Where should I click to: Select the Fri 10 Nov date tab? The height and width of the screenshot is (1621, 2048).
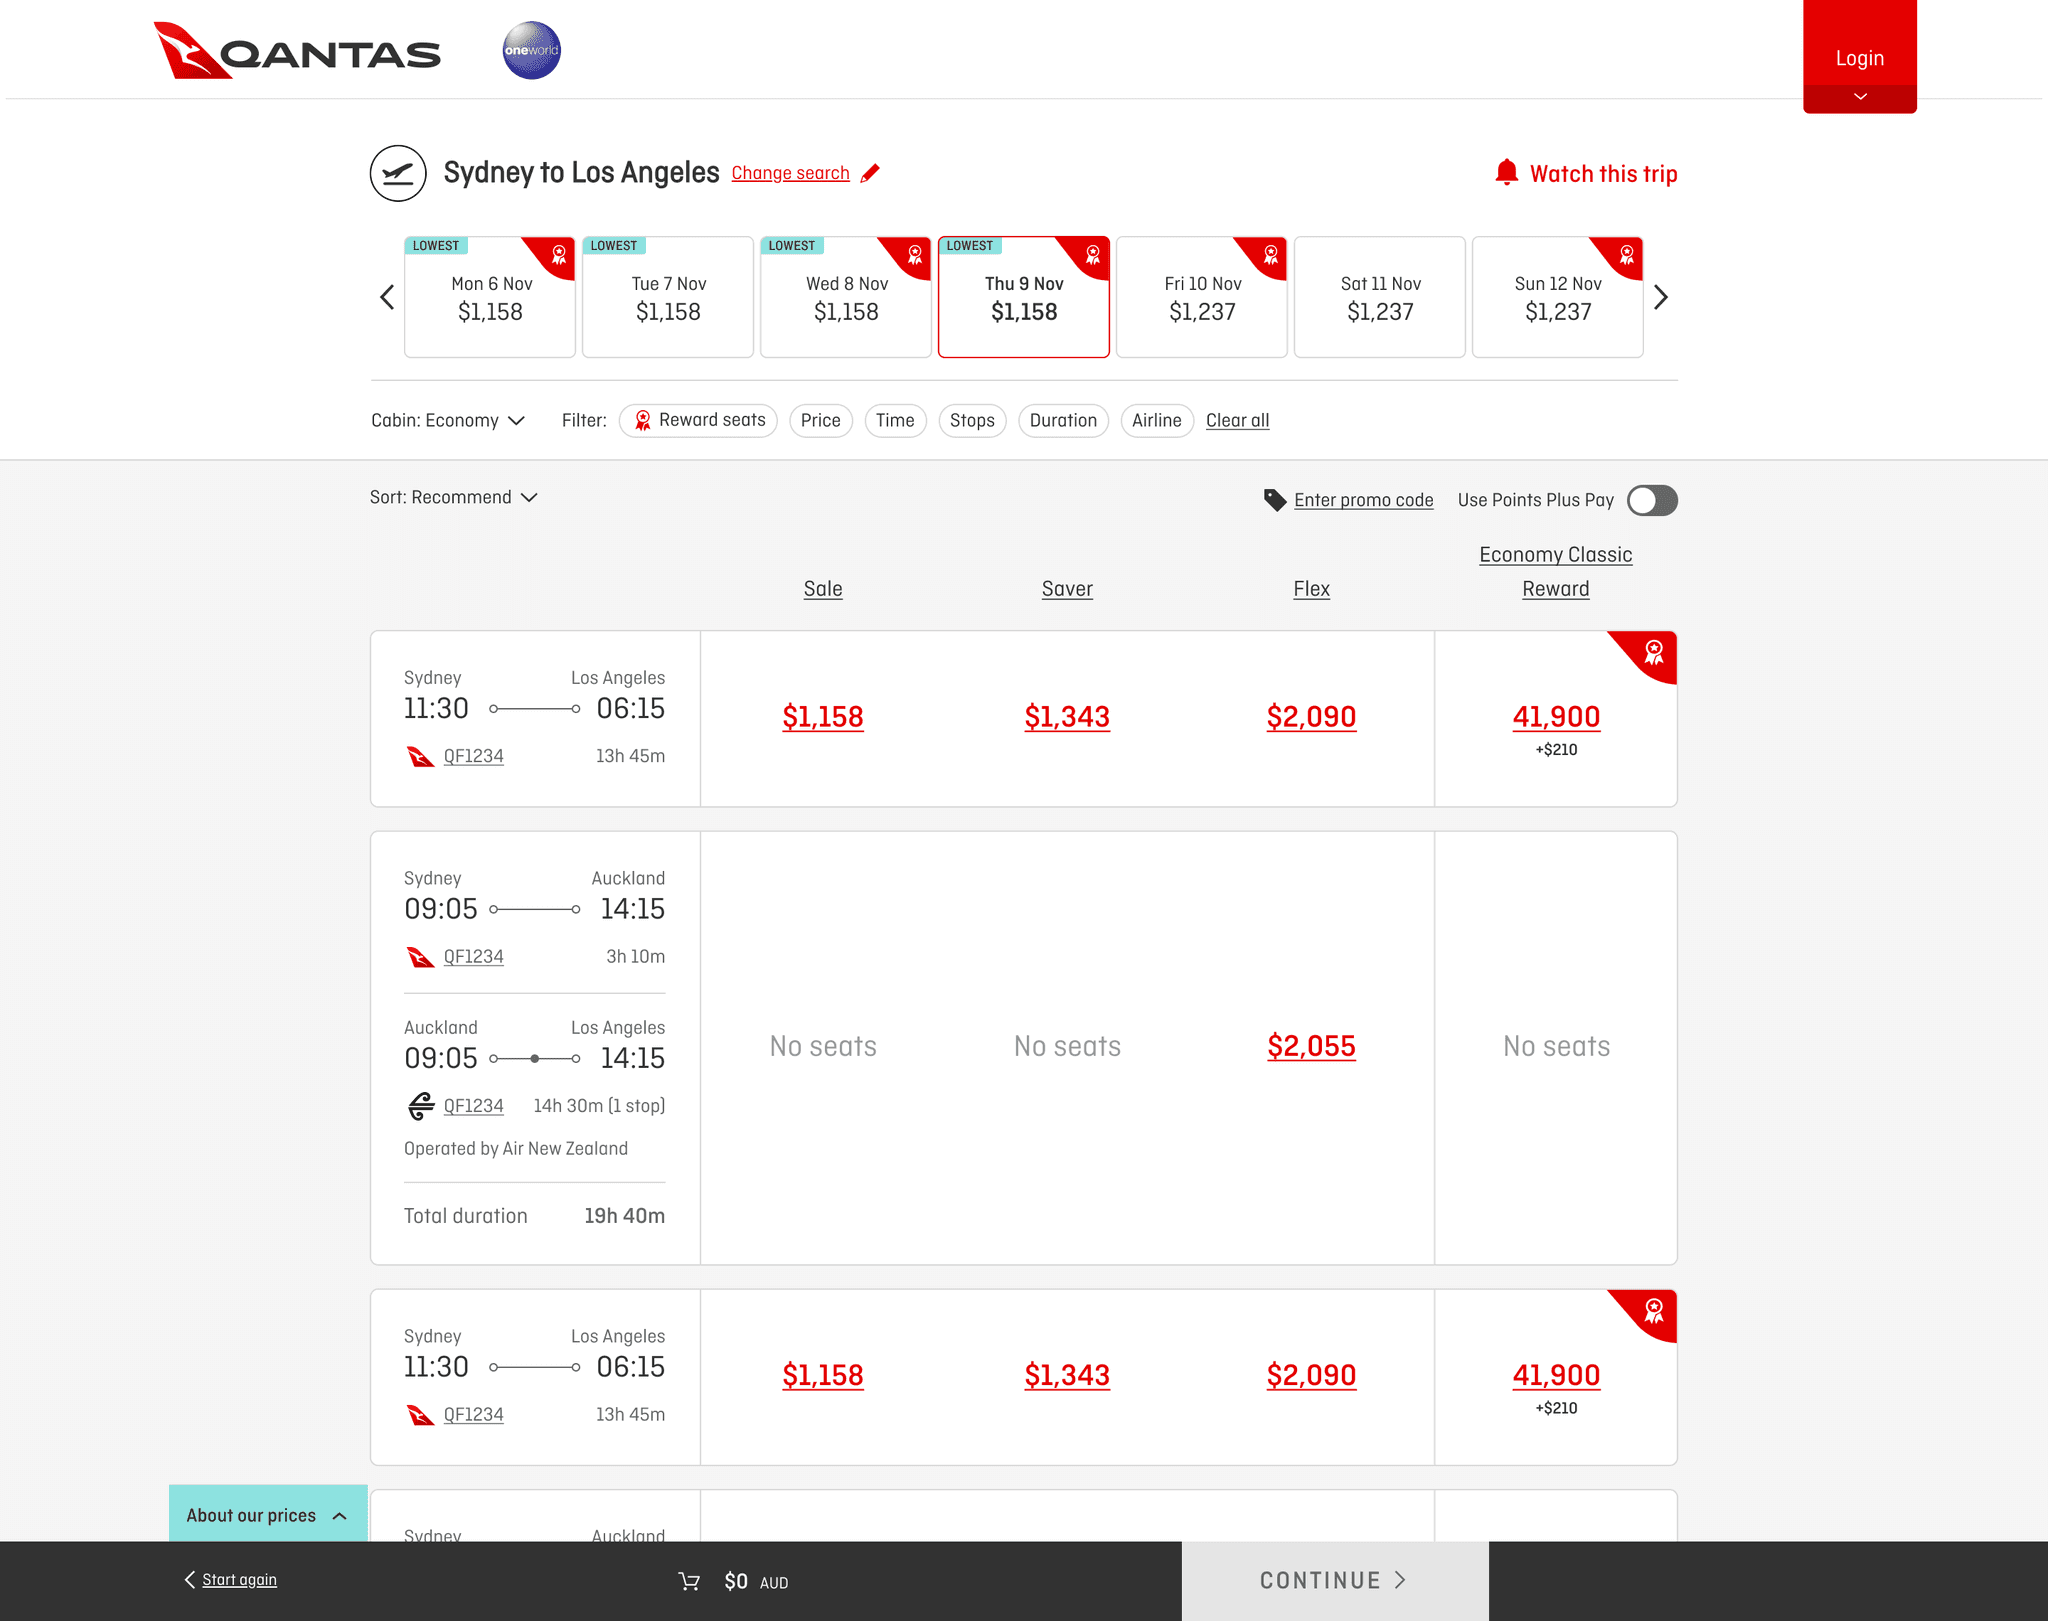click(x=1202, y=297)
